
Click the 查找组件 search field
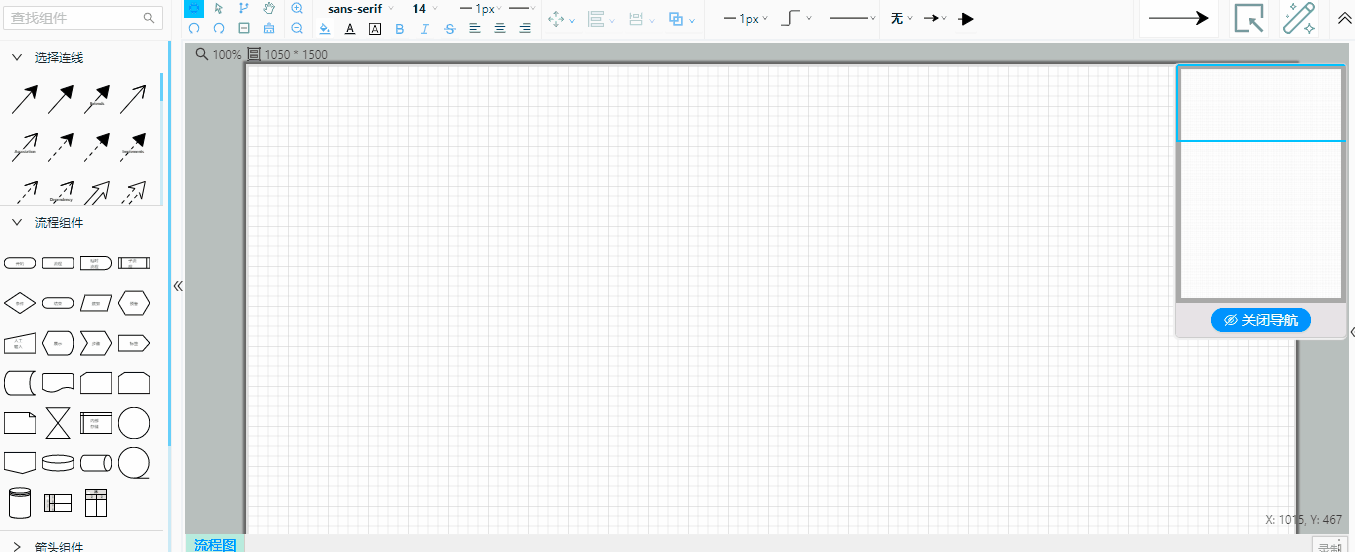click(x=75, y=18)
